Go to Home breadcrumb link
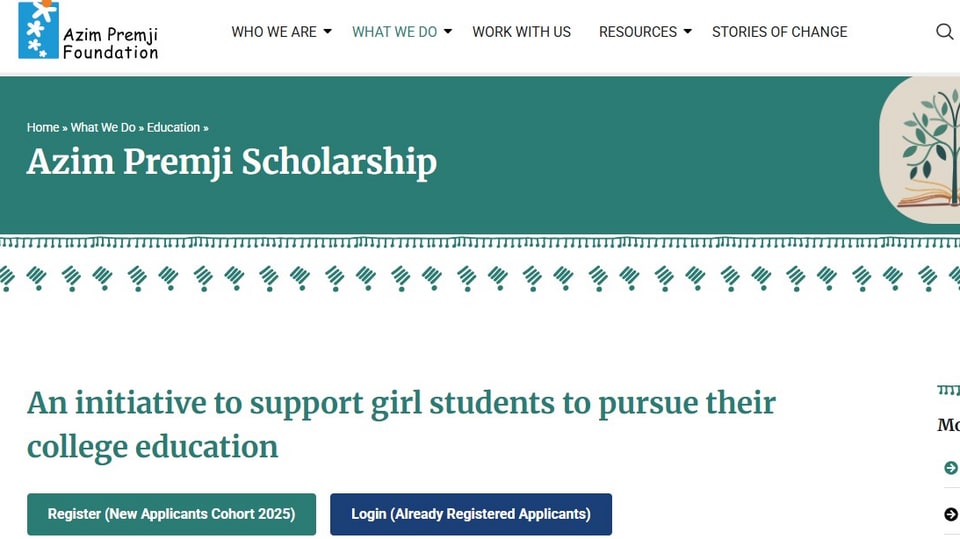960x539 pixels. click(x=43, y=127)
